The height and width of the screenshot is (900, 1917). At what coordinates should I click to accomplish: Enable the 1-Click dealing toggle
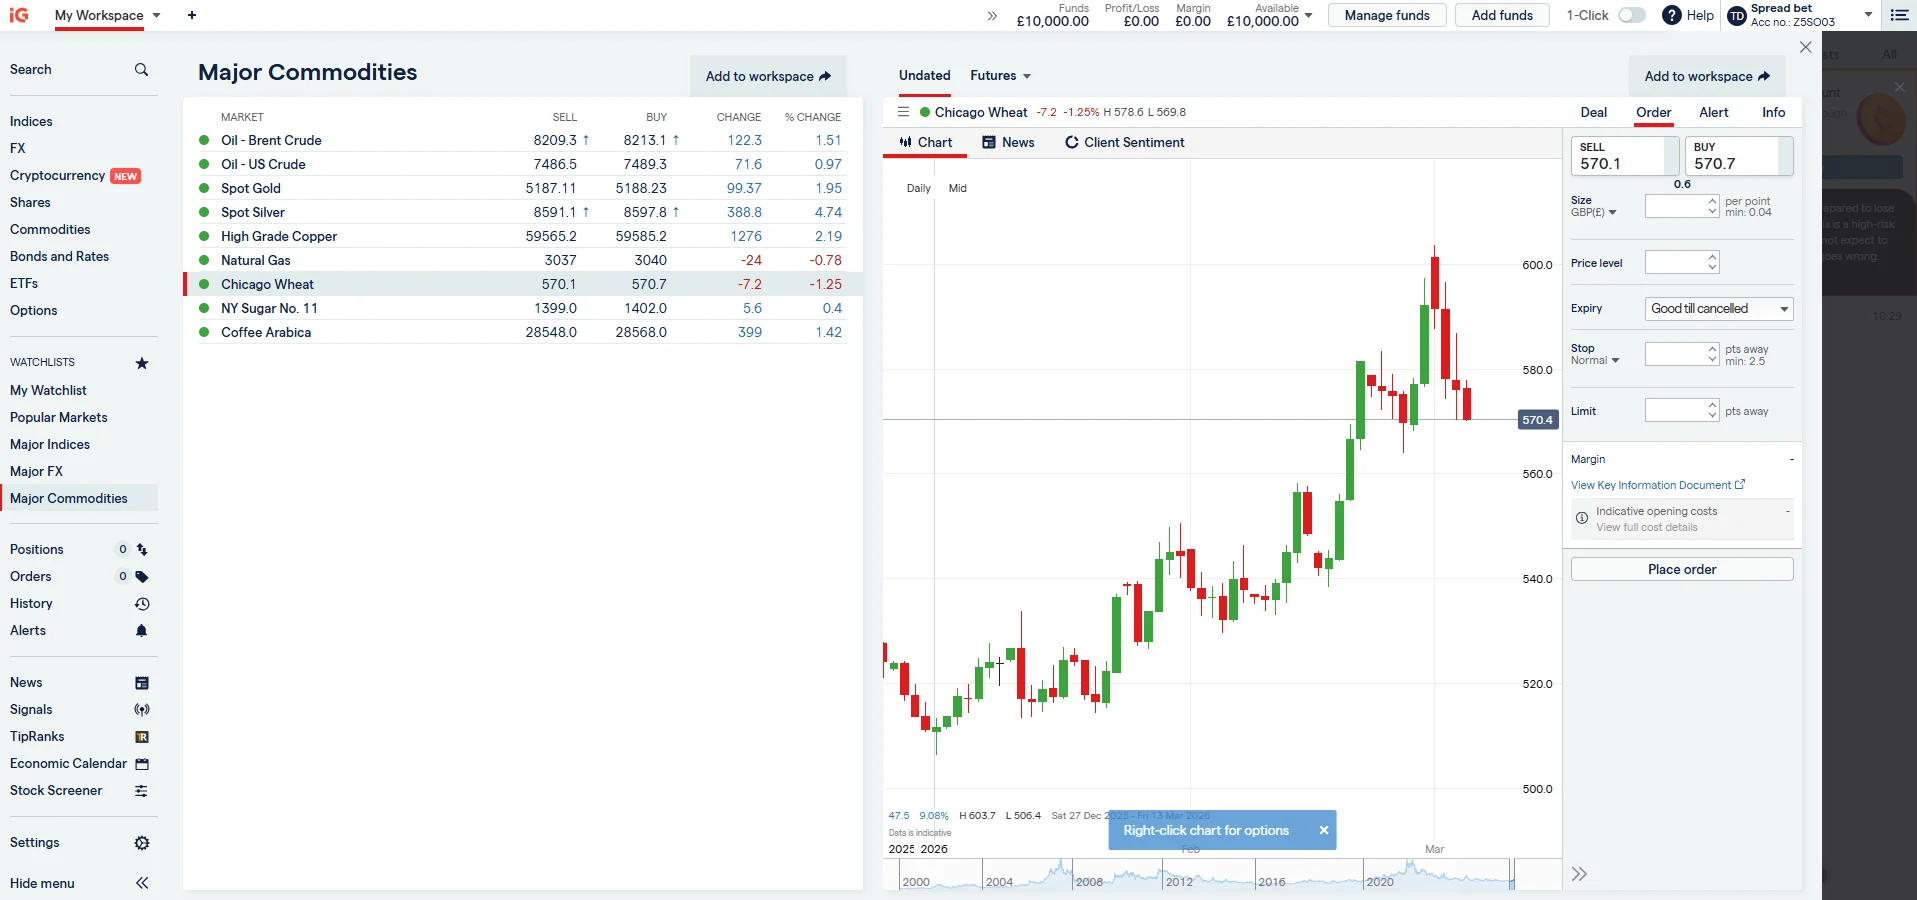pyautogui.click(x=1632, y=15)
